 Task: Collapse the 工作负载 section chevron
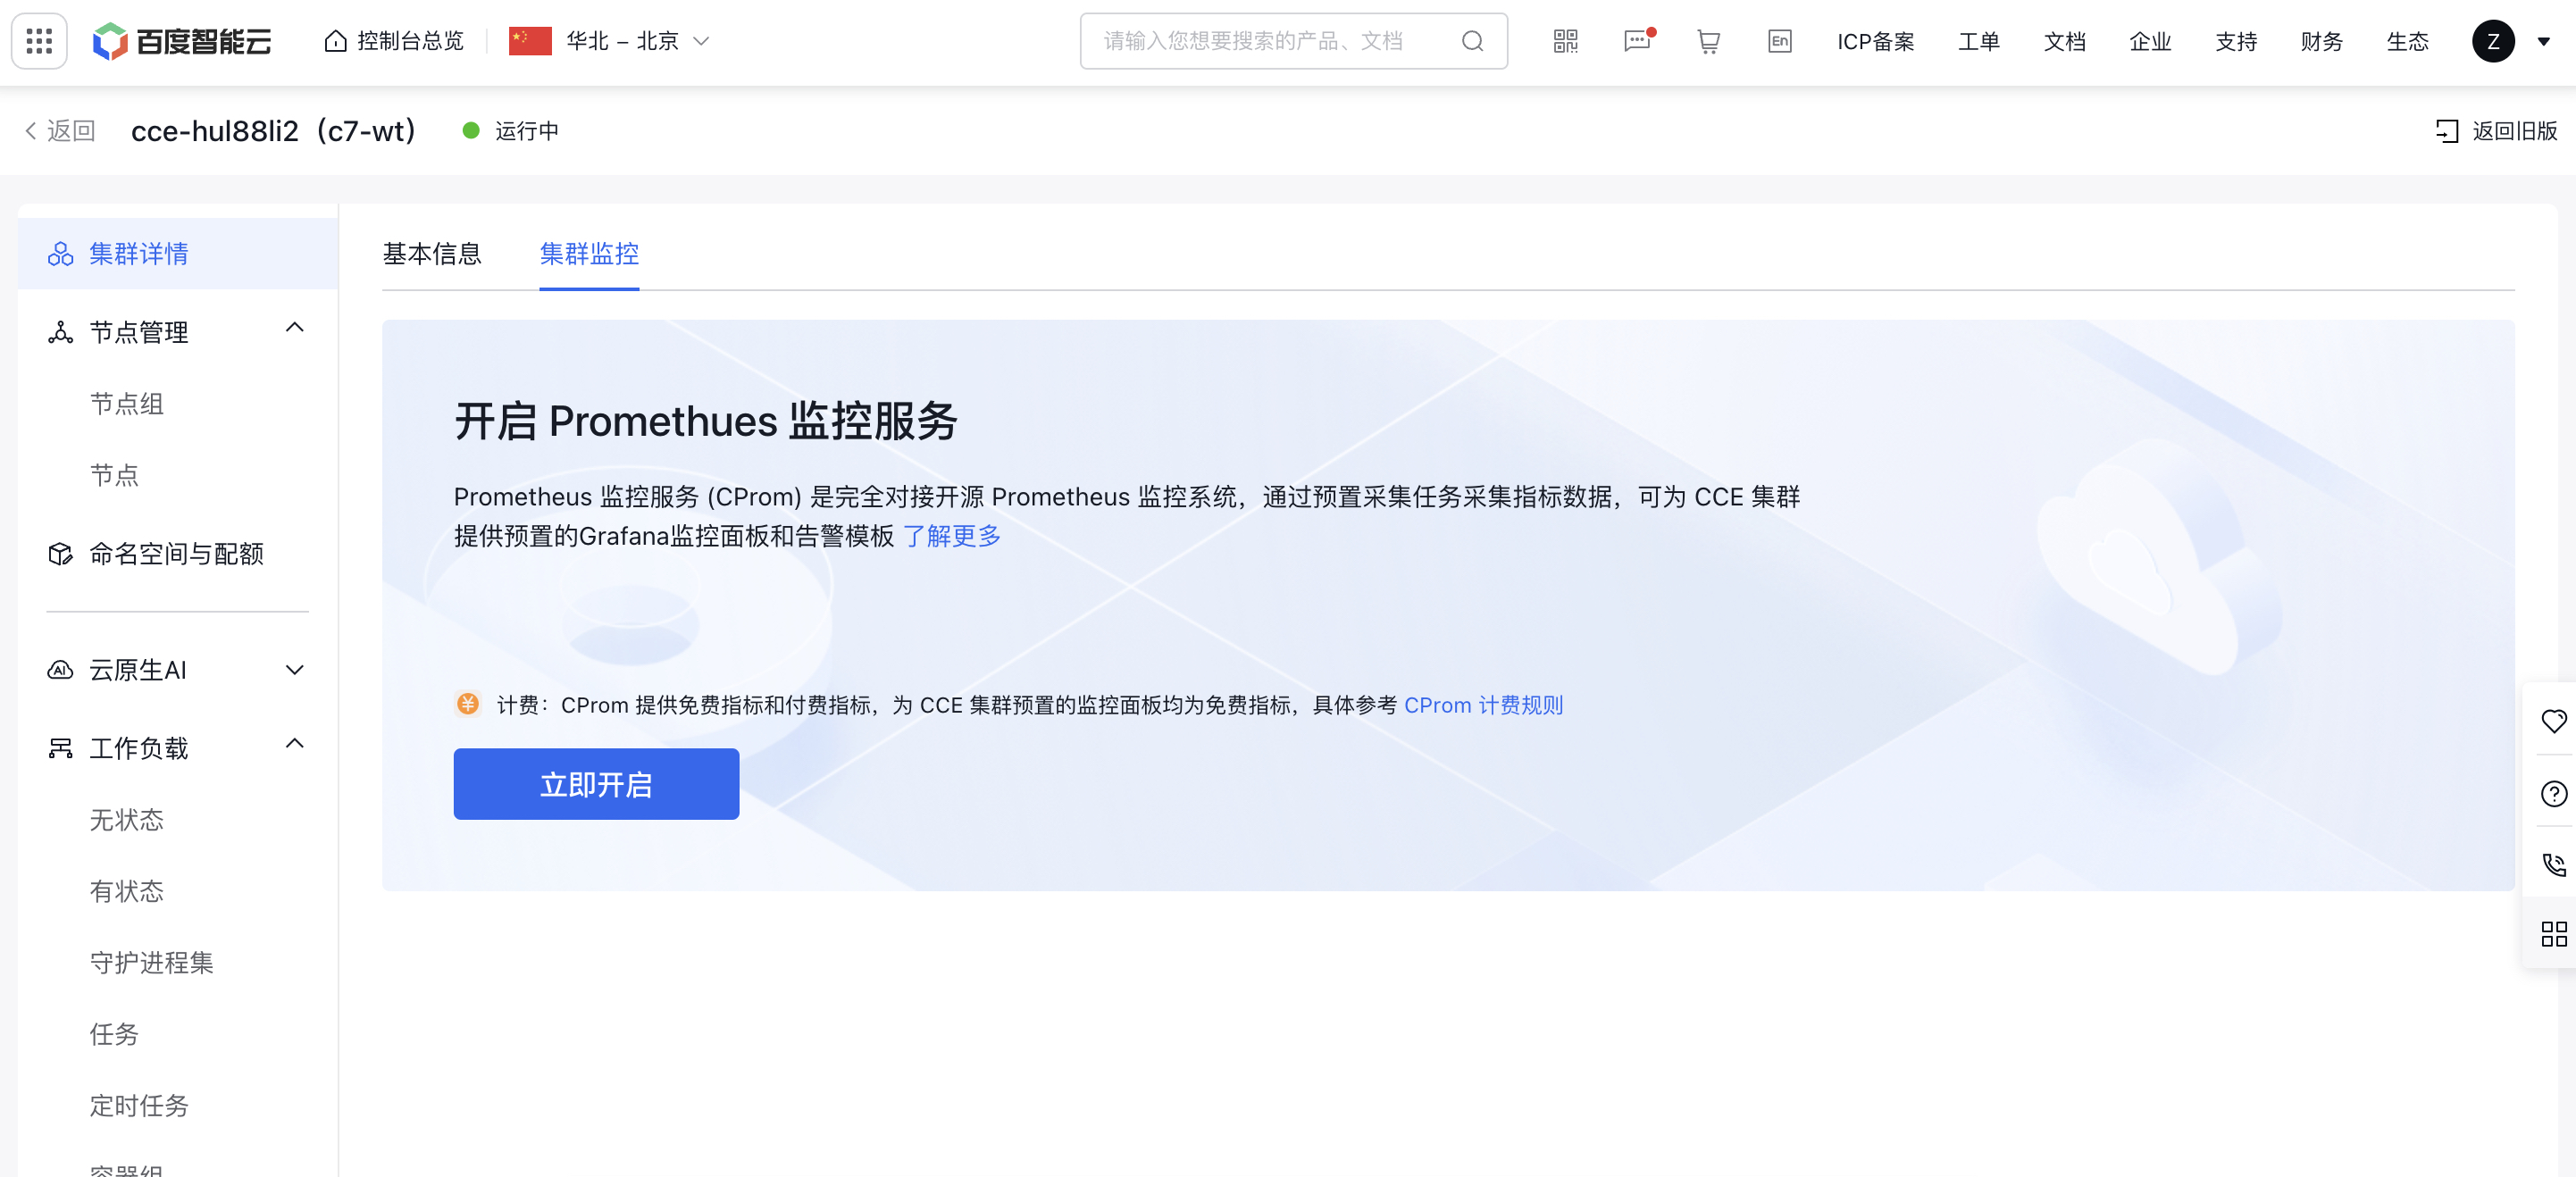point(294,744)
